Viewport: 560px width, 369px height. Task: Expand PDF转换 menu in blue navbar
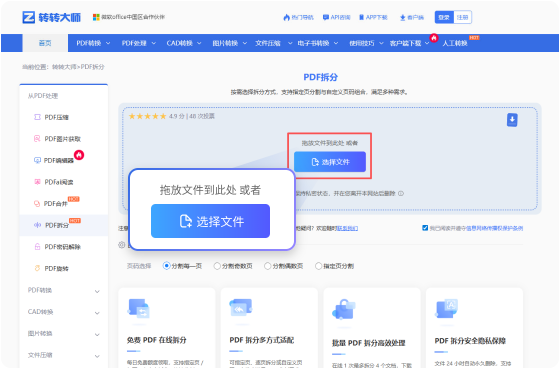[x=93, y=43]
